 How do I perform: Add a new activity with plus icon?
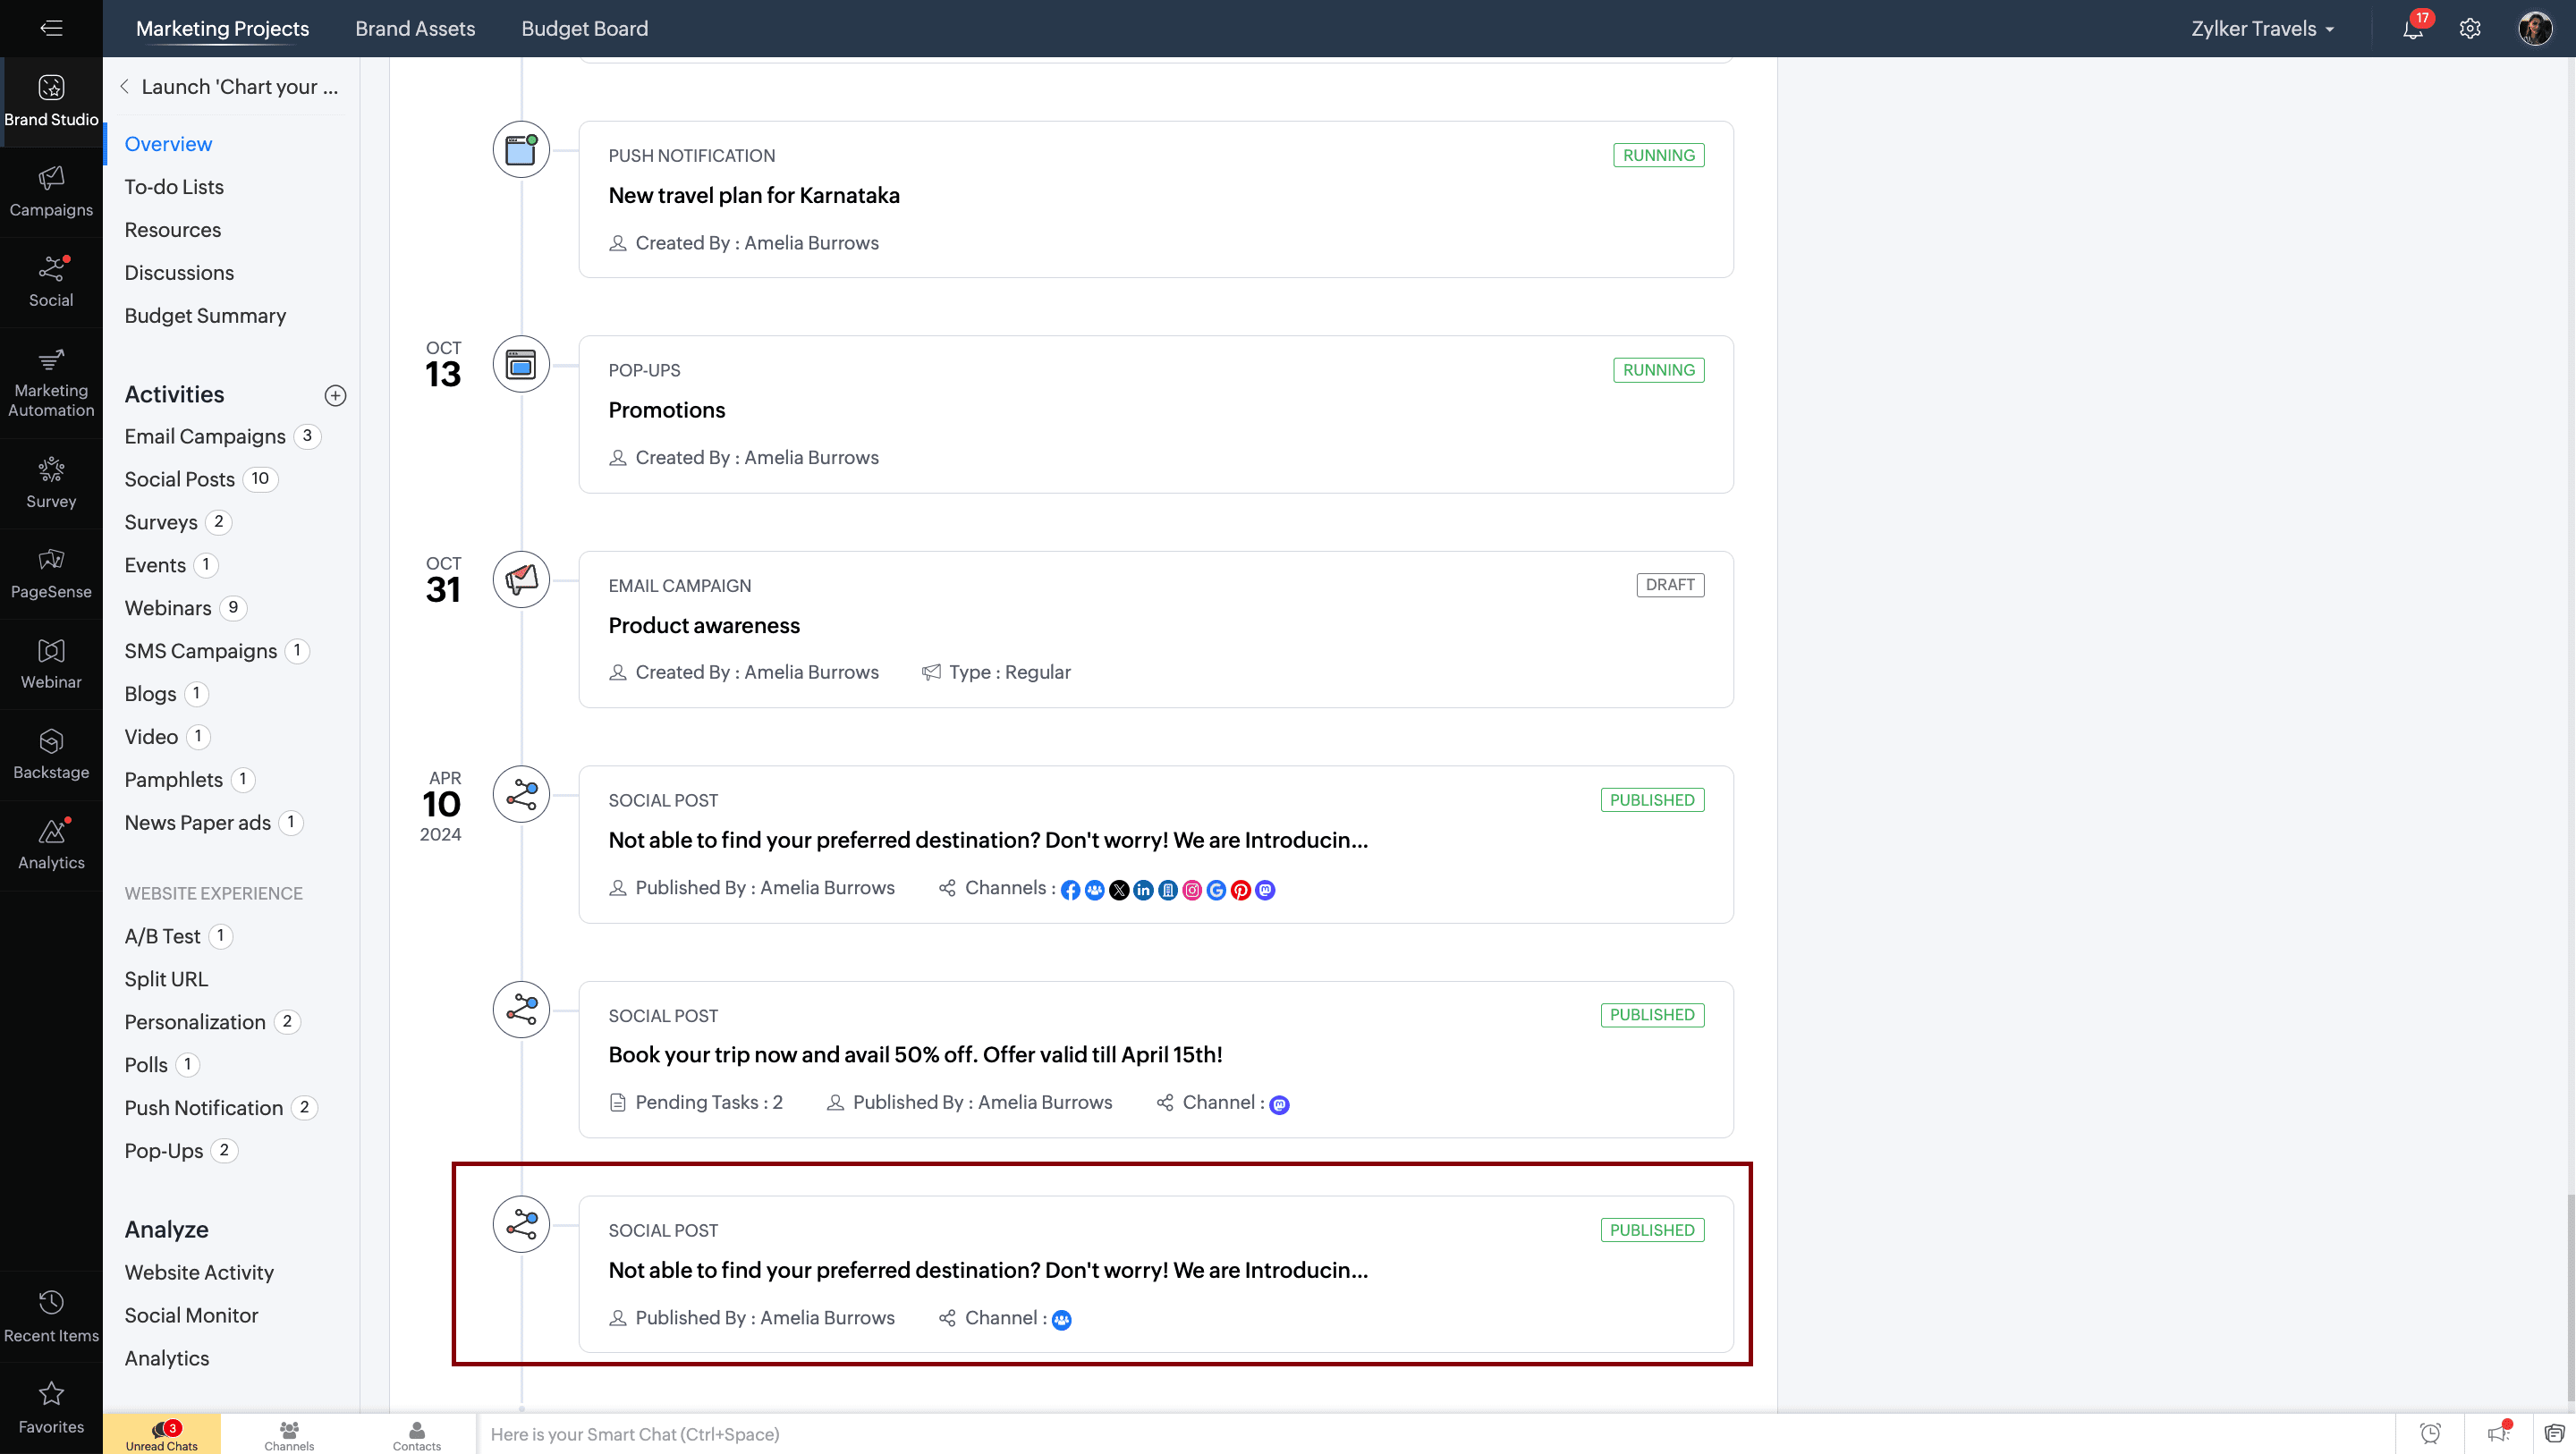pos(335,395)
